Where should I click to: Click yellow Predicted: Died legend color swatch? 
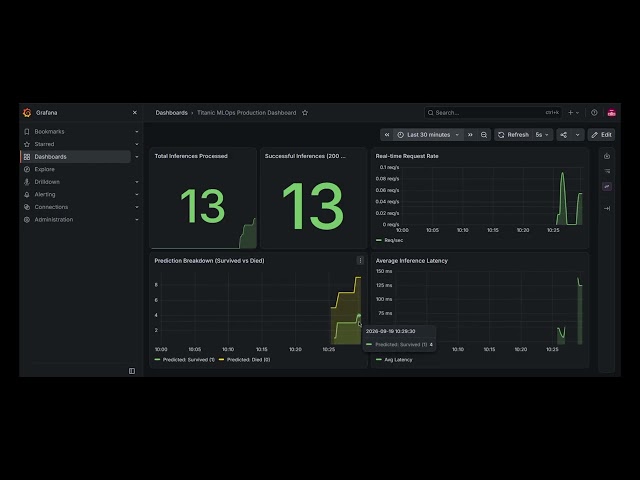222,360
